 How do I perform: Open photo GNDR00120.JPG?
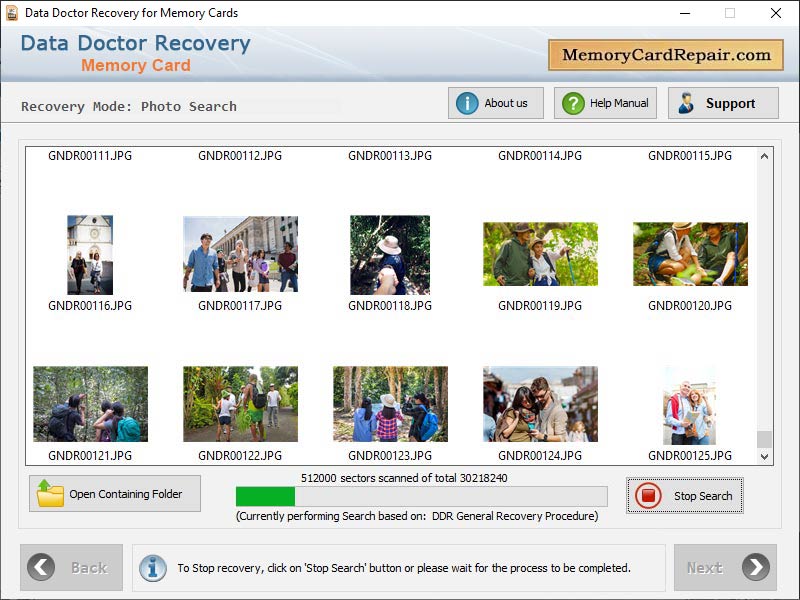pos(690,253)
